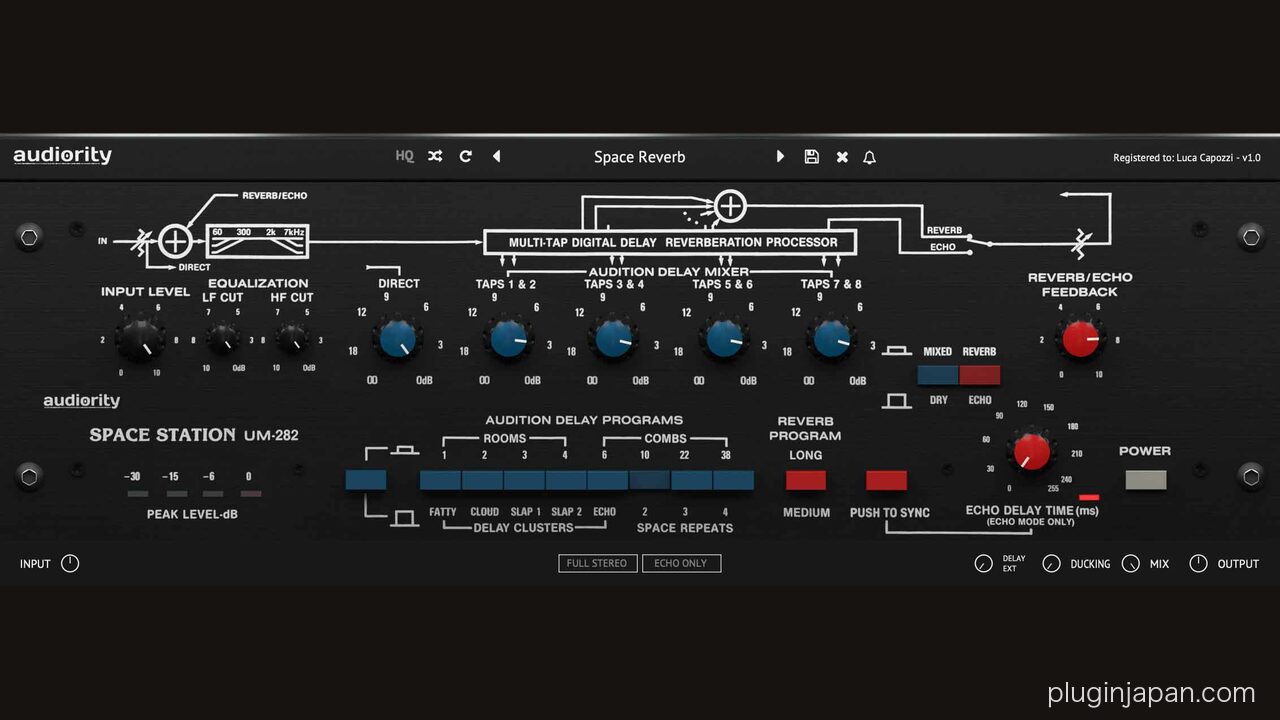
Task: Click the Echo Delay Time red knob
Action: tap(1031, 451)
